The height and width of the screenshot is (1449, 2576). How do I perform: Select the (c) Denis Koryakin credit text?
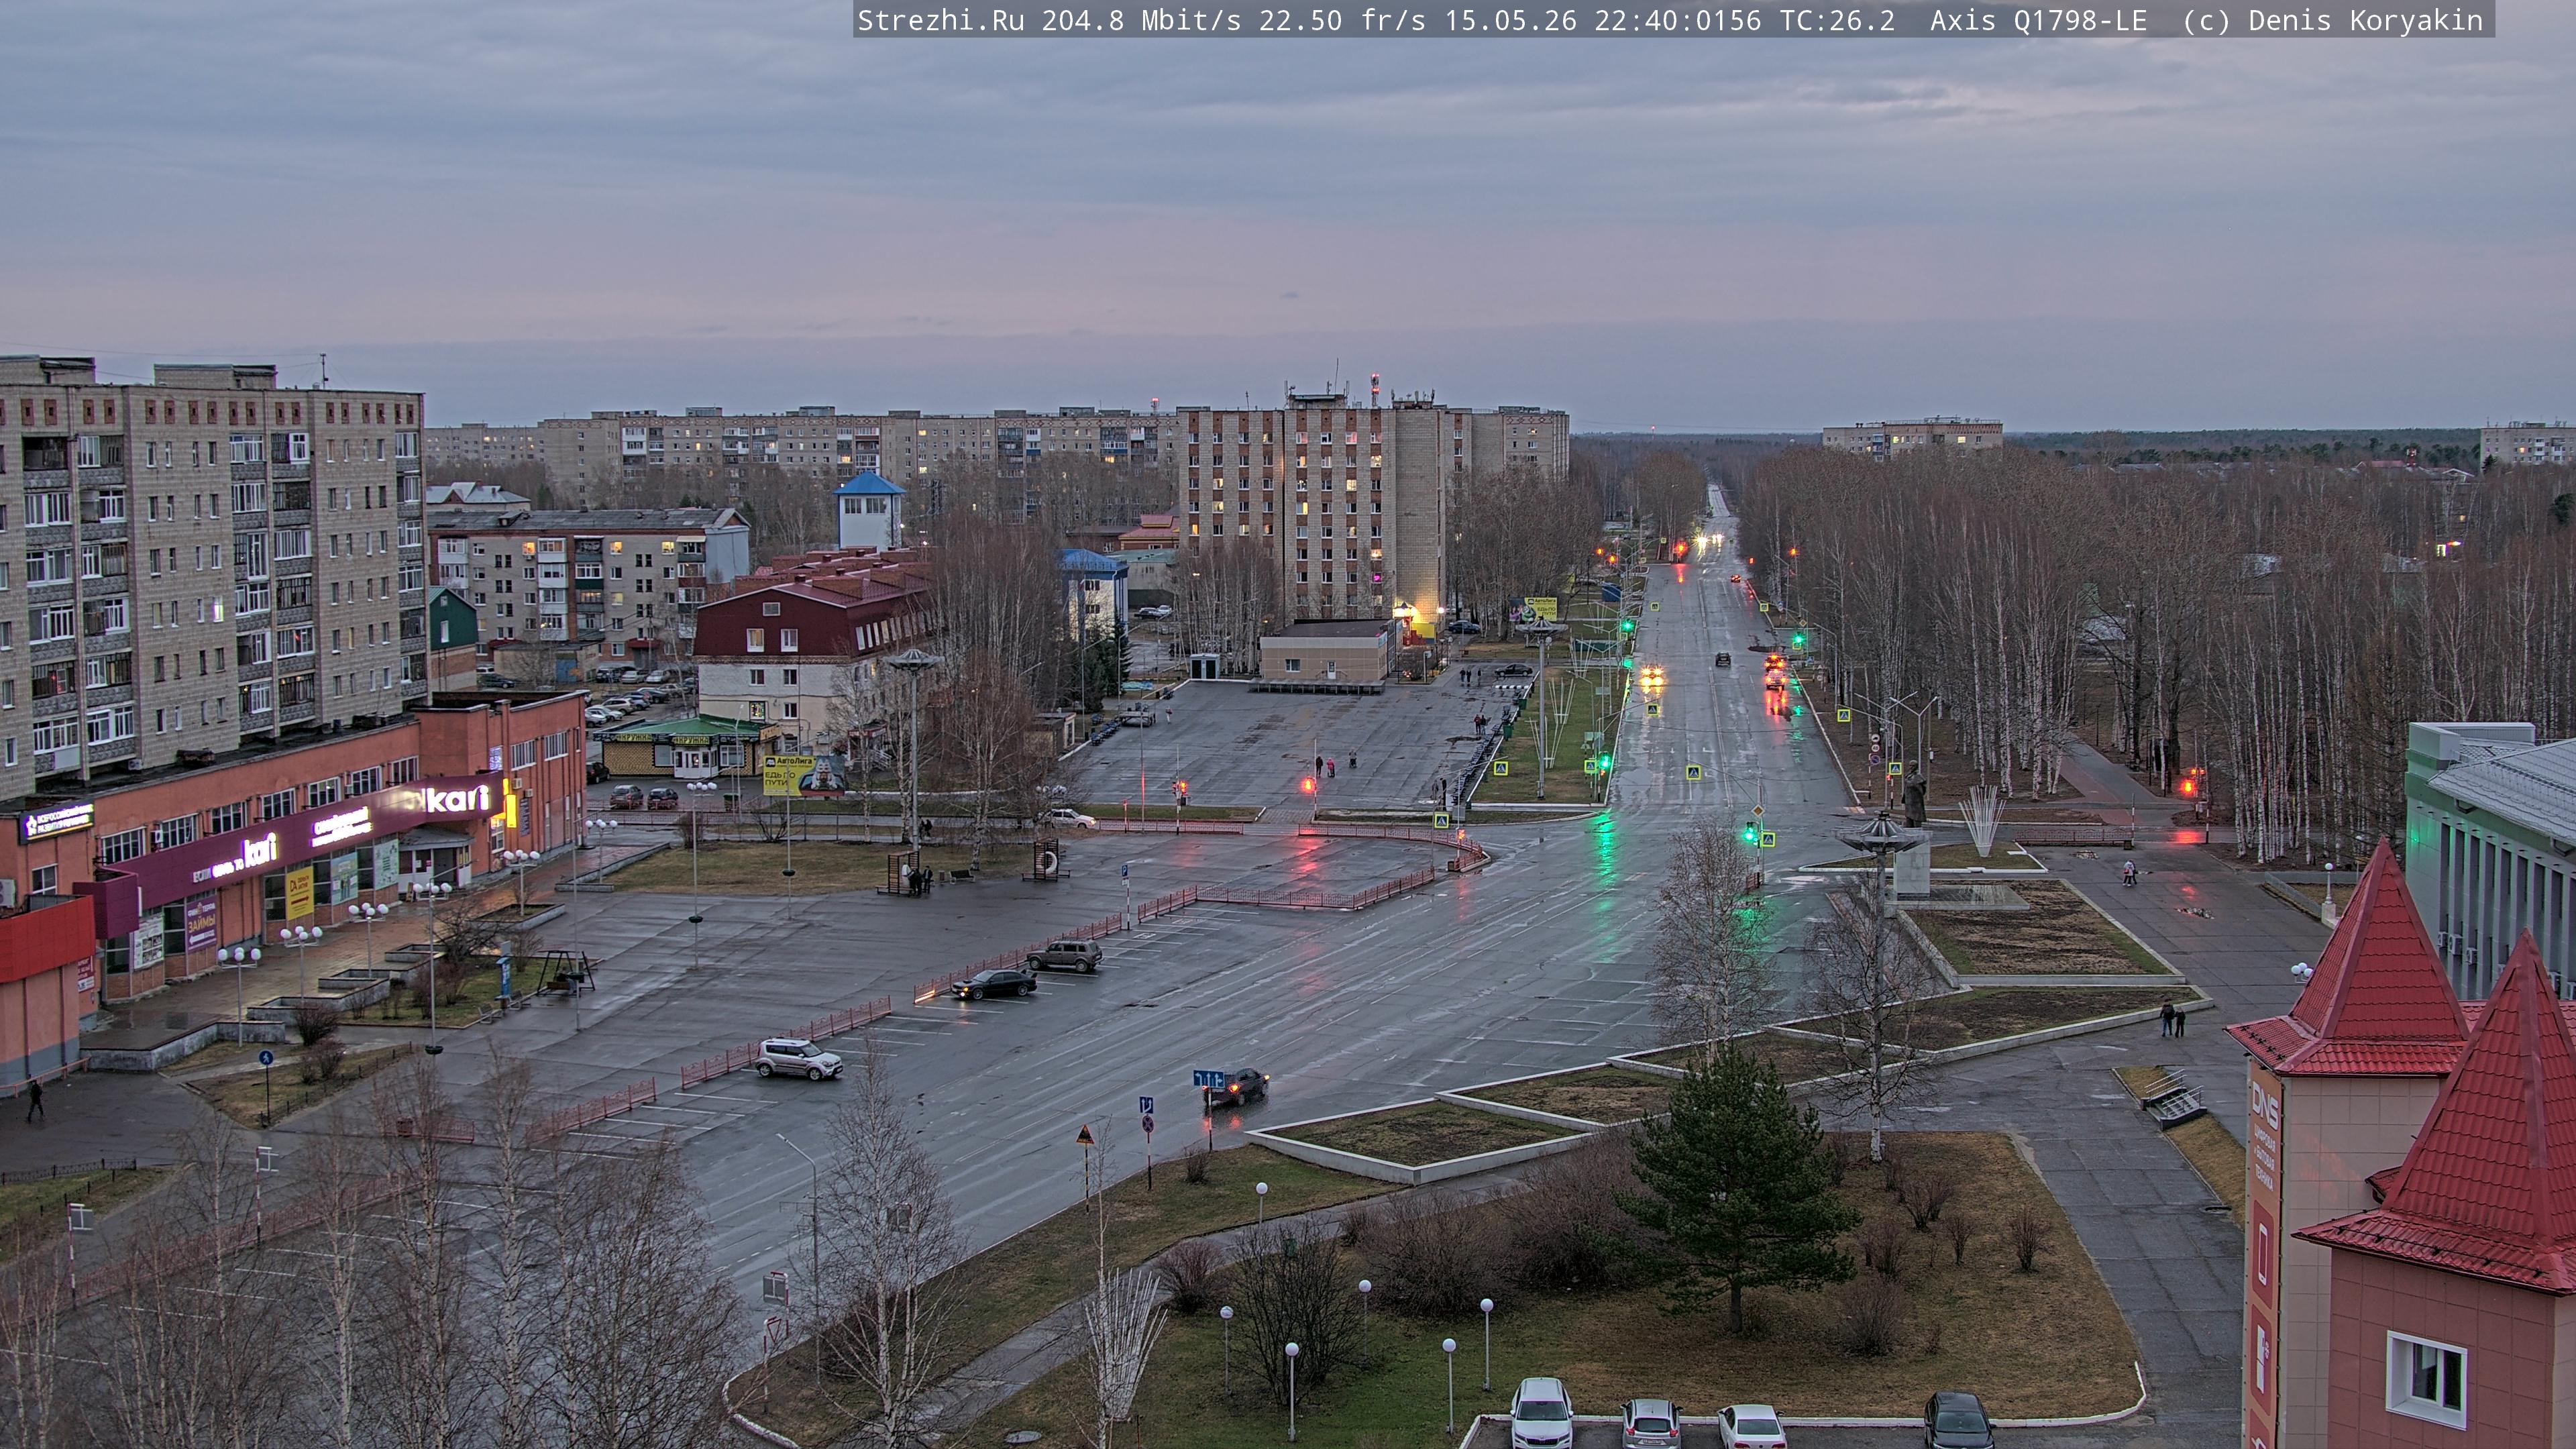2333,21
